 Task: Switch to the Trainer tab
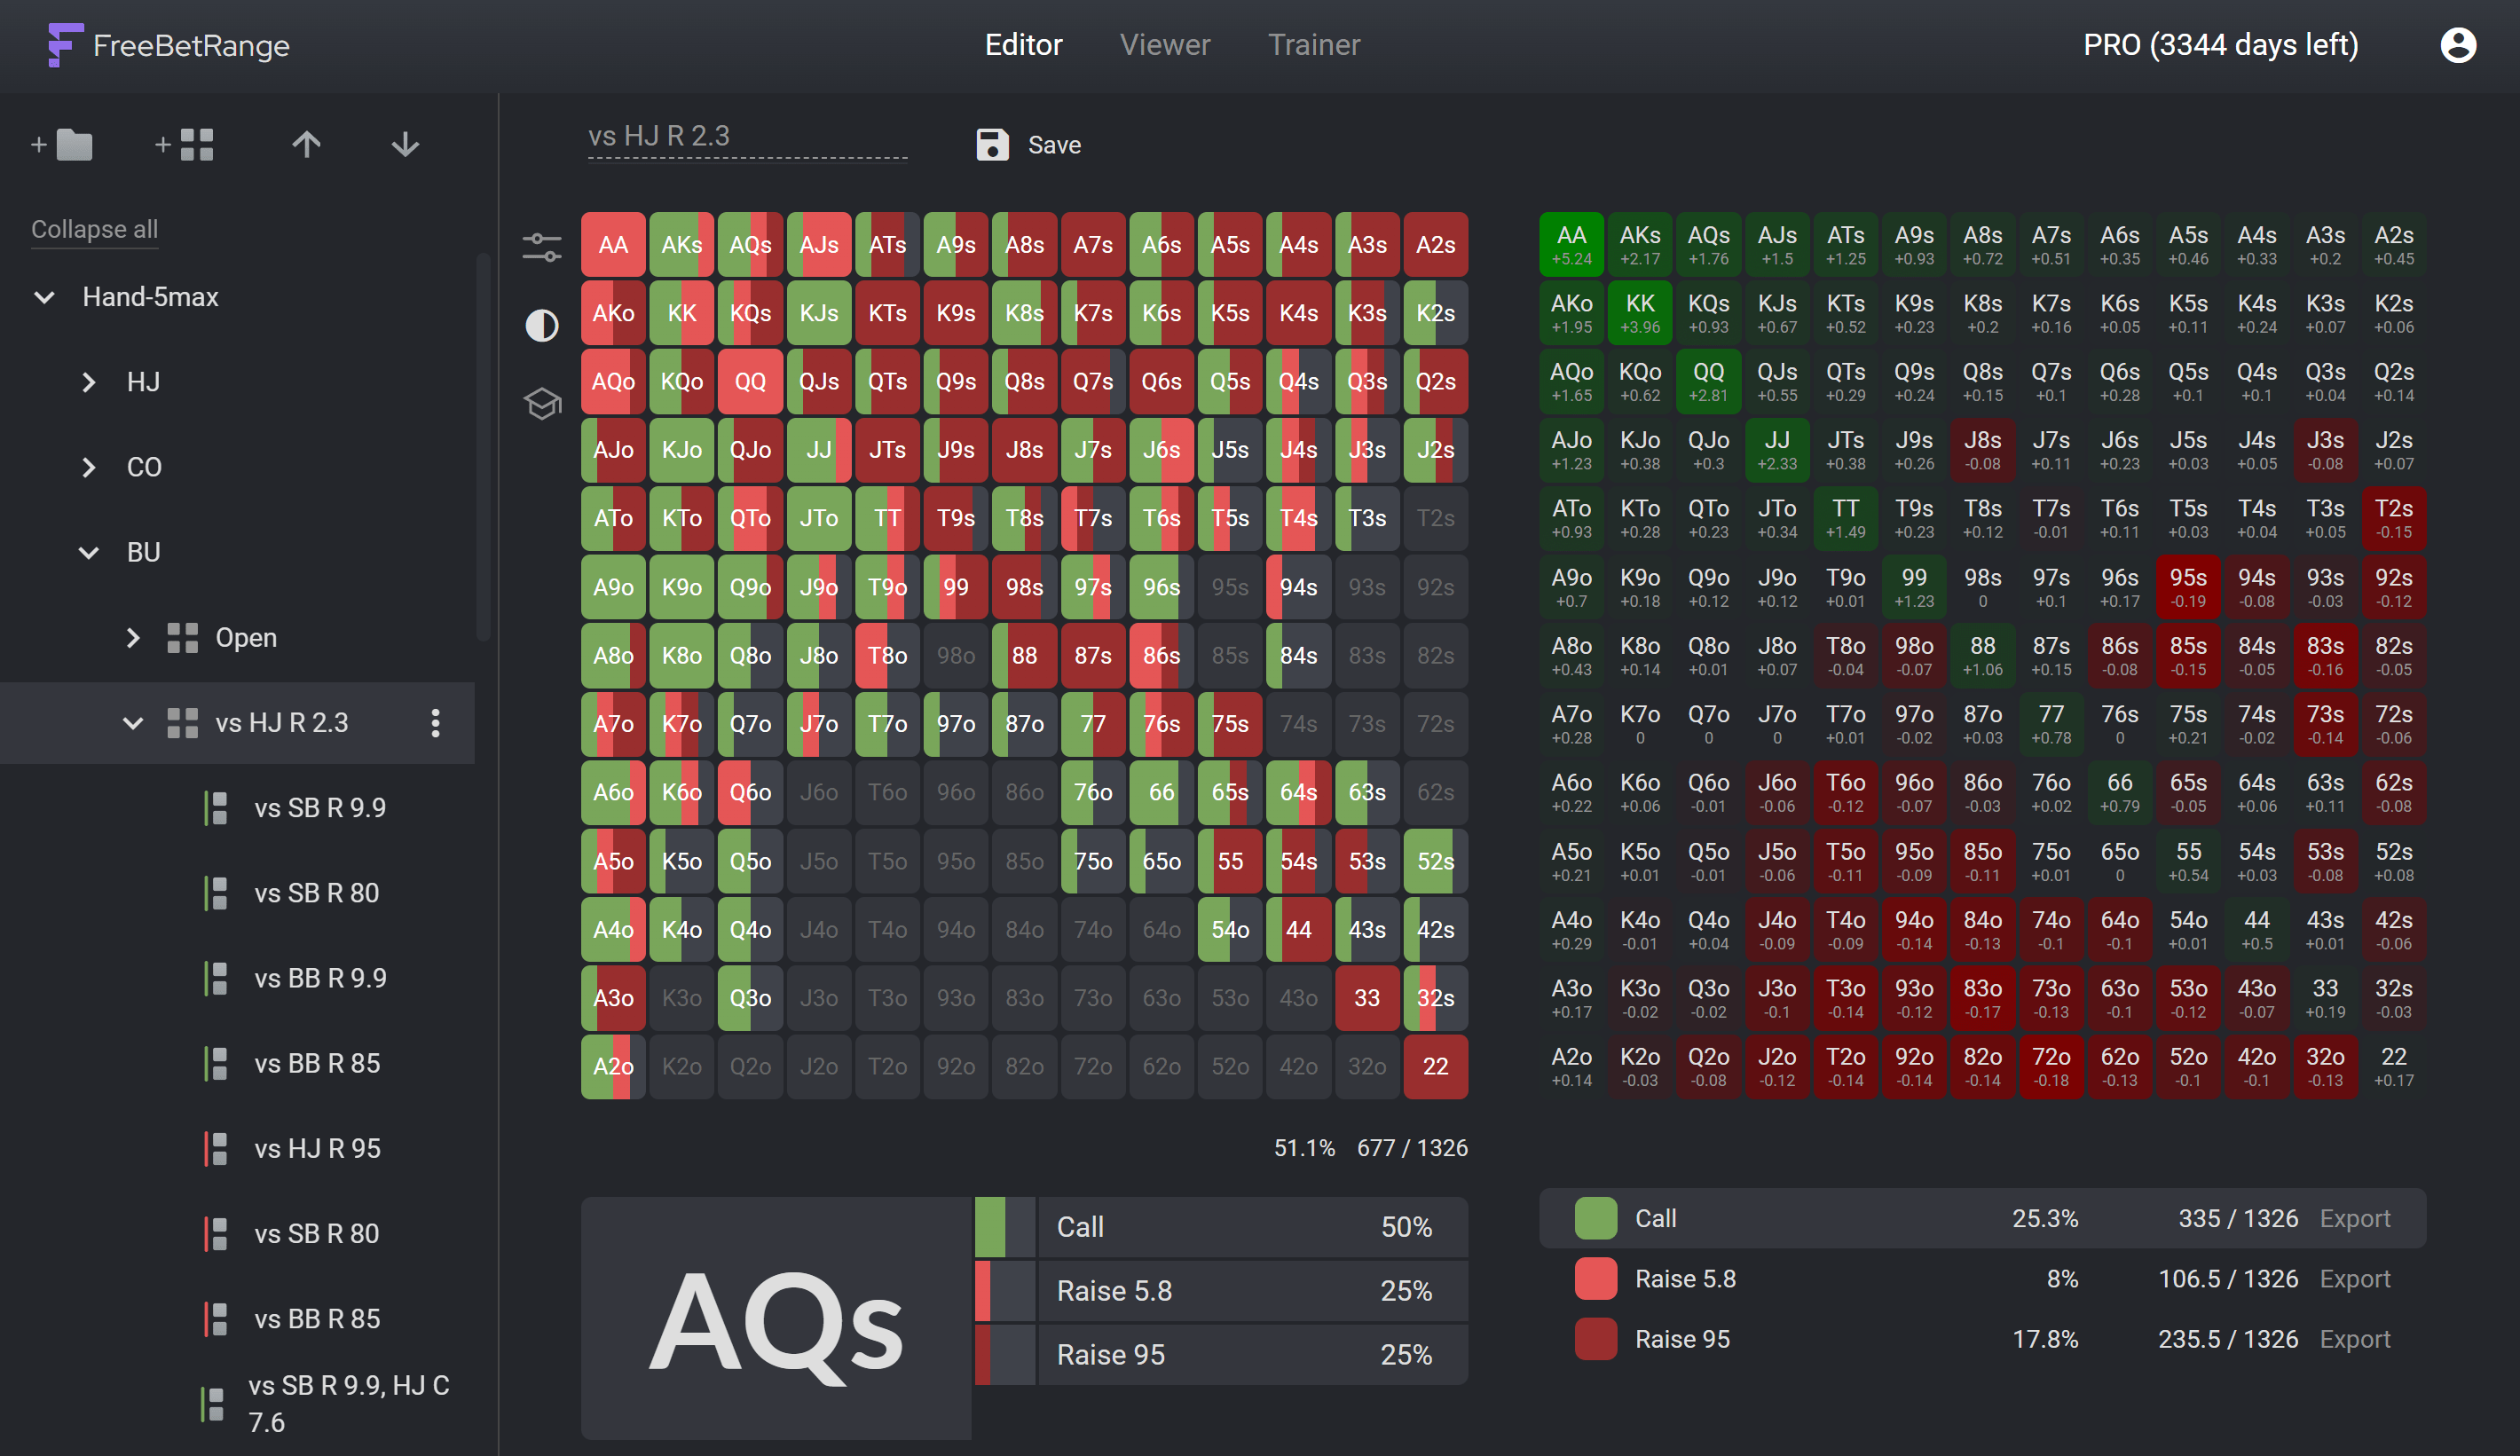tap(1314, 45)
